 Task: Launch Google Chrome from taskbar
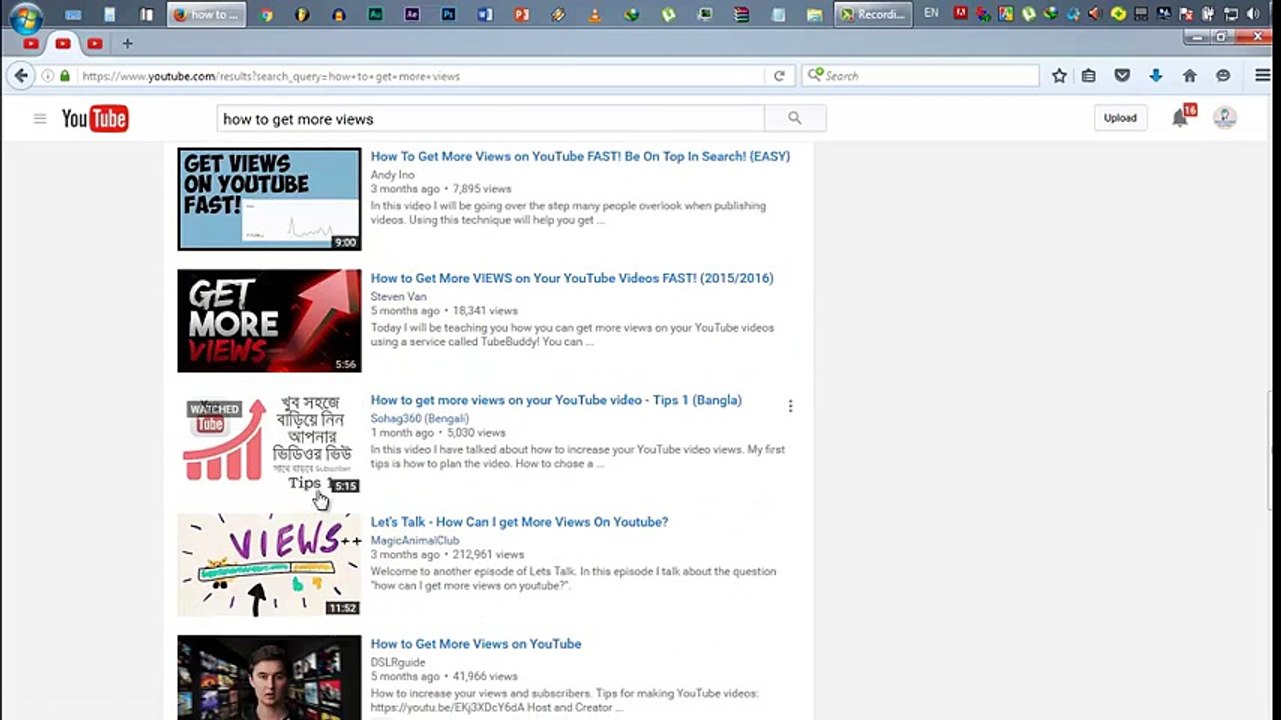tap(266, 15)
